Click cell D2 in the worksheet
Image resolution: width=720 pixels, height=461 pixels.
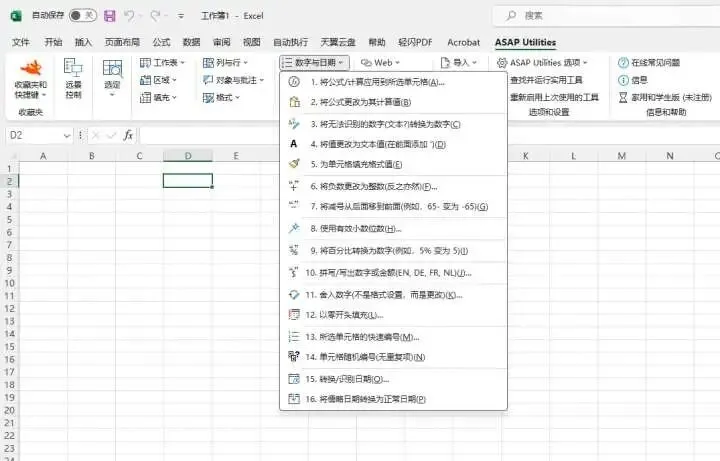click(187, 181)
